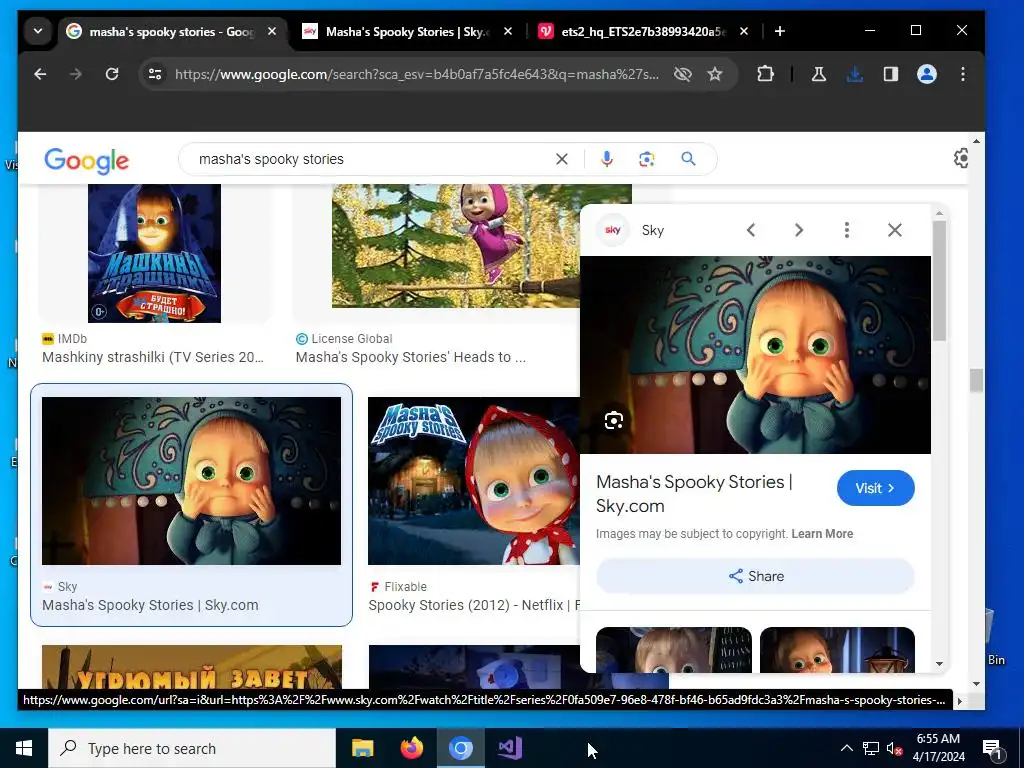Open muted volume control in tray
The width and height of the screenshot is (1024, 768).
[x=894, y=748]
